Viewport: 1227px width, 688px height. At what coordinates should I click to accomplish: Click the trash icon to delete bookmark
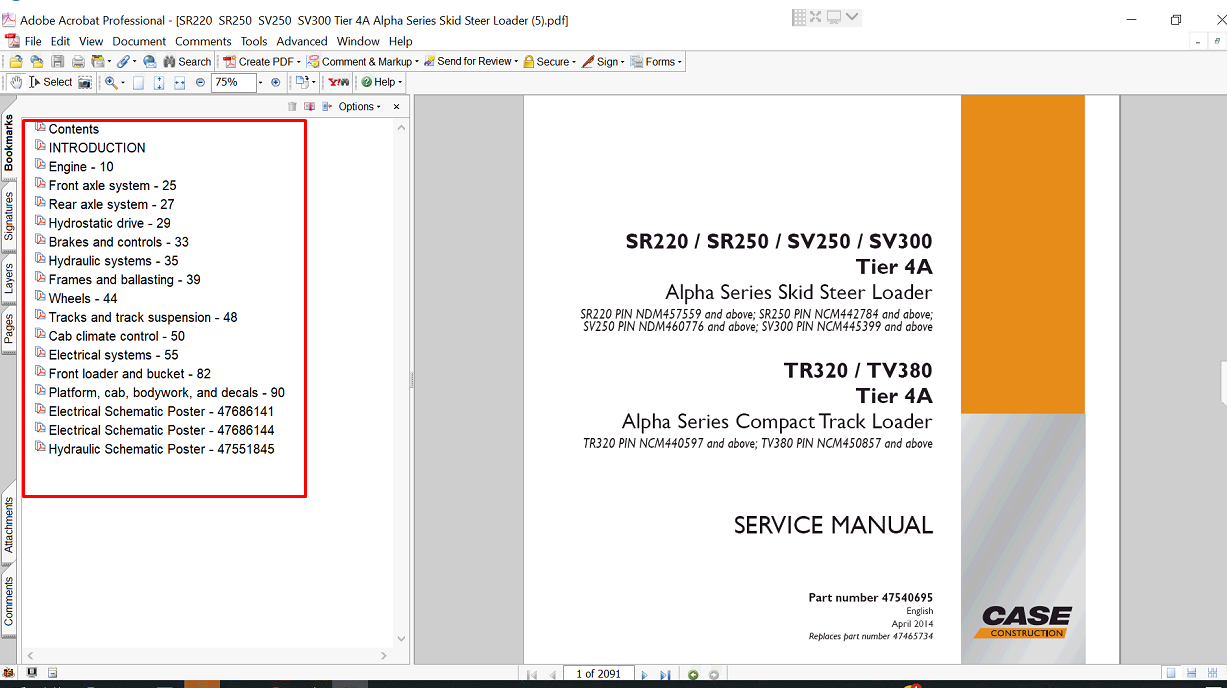(292, 107)
